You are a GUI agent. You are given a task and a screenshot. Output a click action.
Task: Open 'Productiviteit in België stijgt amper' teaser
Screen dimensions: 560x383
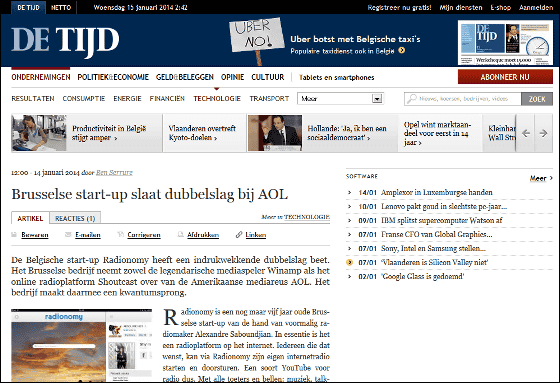(109, 133)
